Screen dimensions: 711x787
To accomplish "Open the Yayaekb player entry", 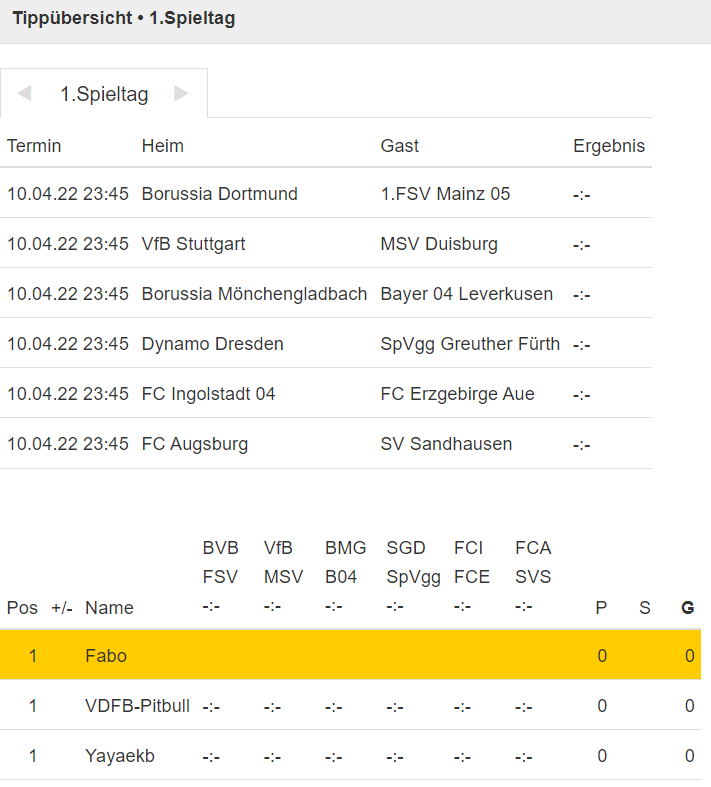I will [x=120, y=756].
